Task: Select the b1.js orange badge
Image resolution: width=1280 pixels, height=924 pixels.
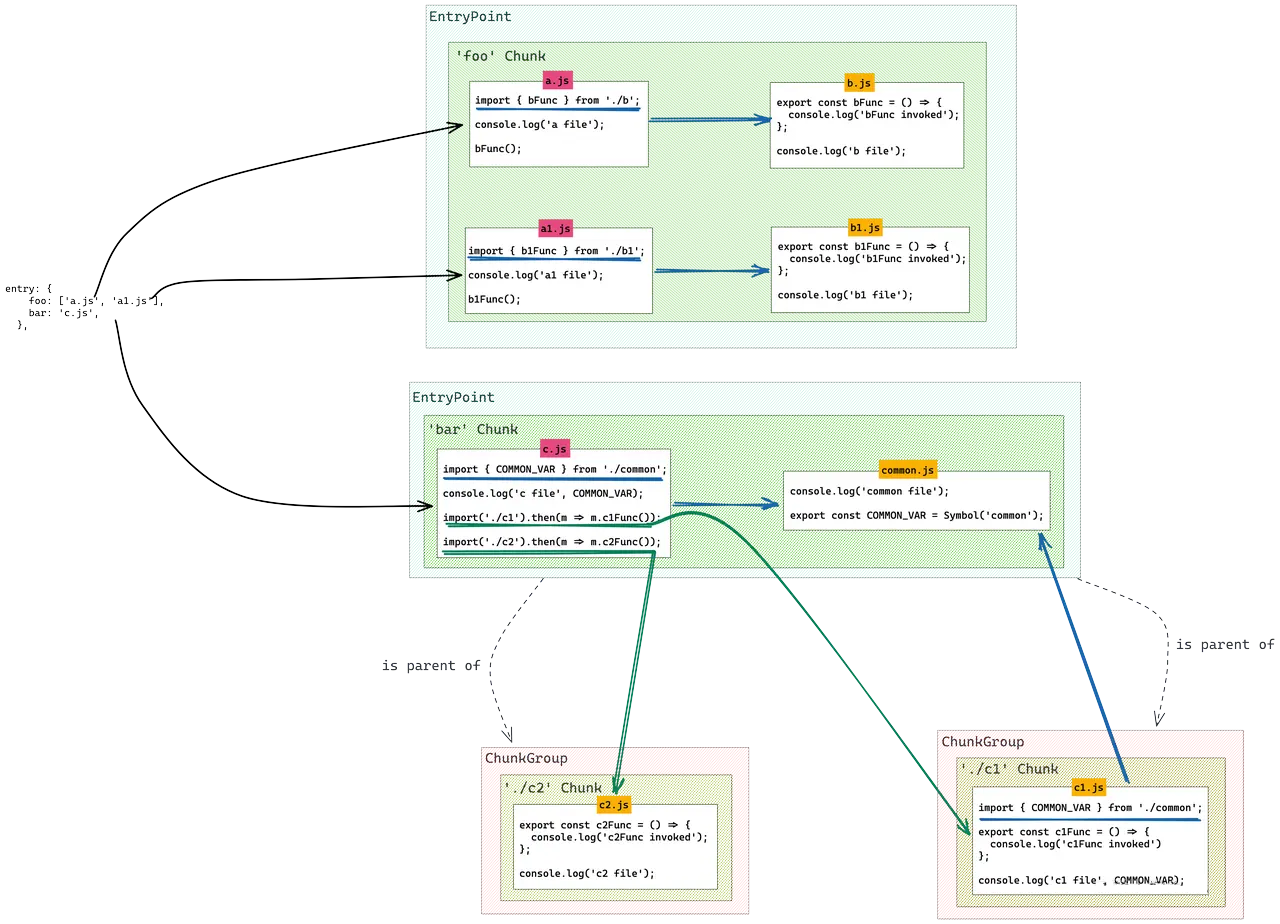Action: click(865, 226)
